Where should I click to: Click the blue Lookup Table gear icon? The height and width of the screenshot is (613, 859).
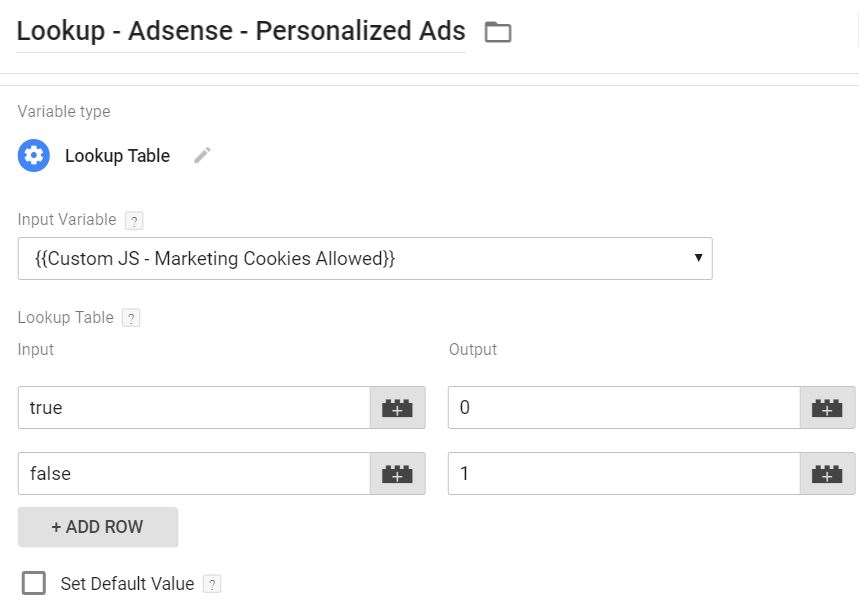click(x=34, y=155)
